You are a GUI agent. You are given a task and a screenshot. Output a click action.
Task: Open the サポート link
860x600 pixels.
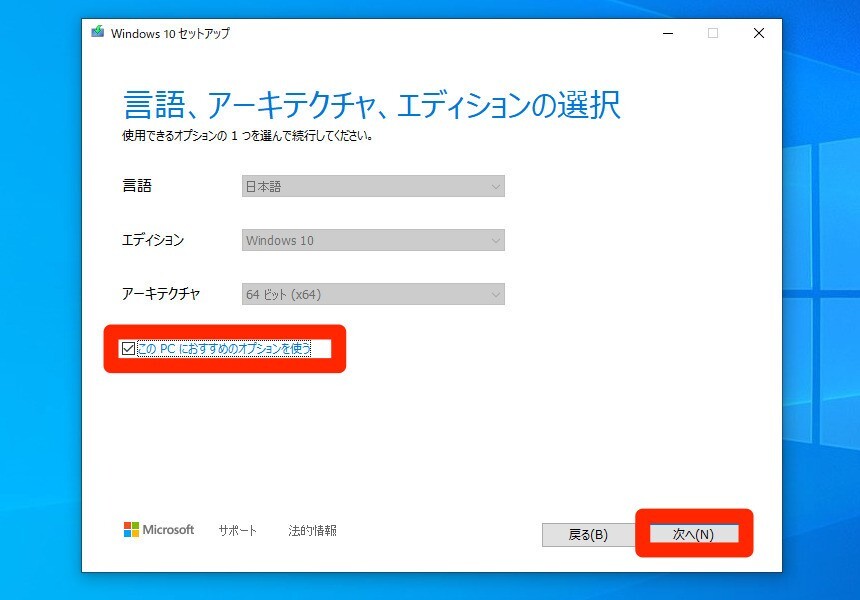pyautogui.click(x=237, y=530)
